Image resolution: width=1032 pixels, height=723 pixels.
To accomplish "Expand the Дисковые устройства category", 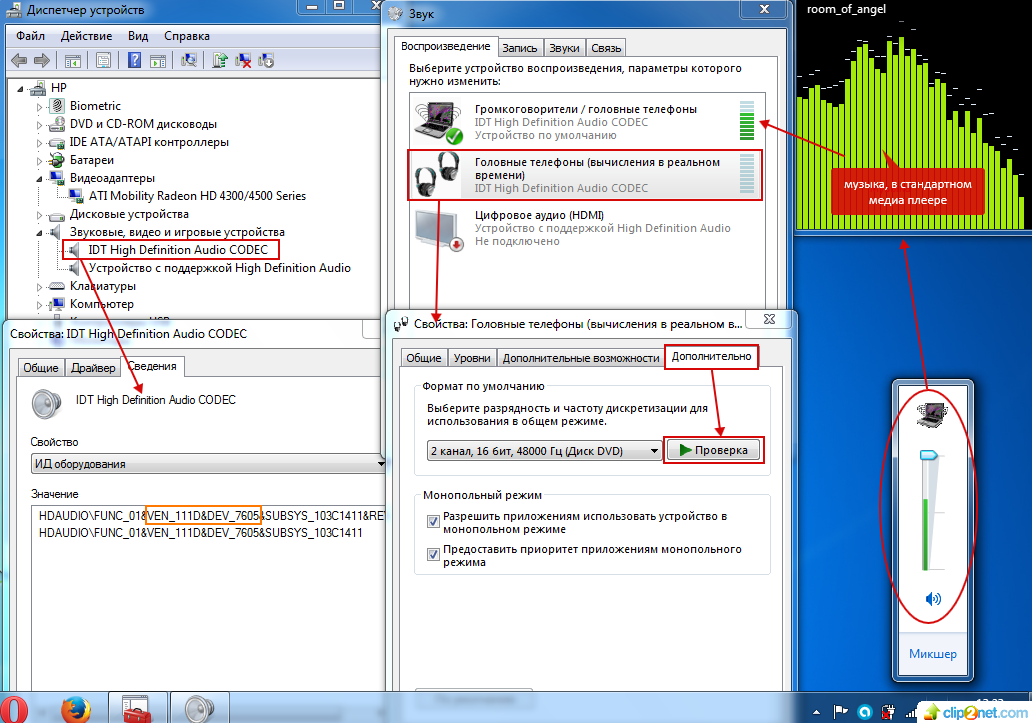I will coord(39,215).
